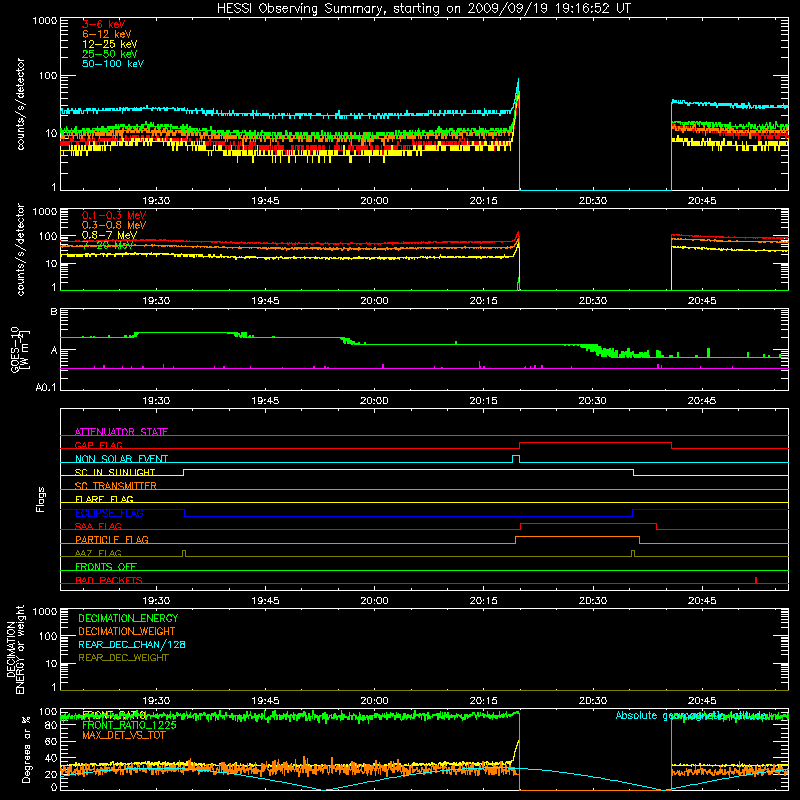Click 20:45 tick under the decimation panel
The height and width of the screenshot is (800, 800).
pos(702,701)
